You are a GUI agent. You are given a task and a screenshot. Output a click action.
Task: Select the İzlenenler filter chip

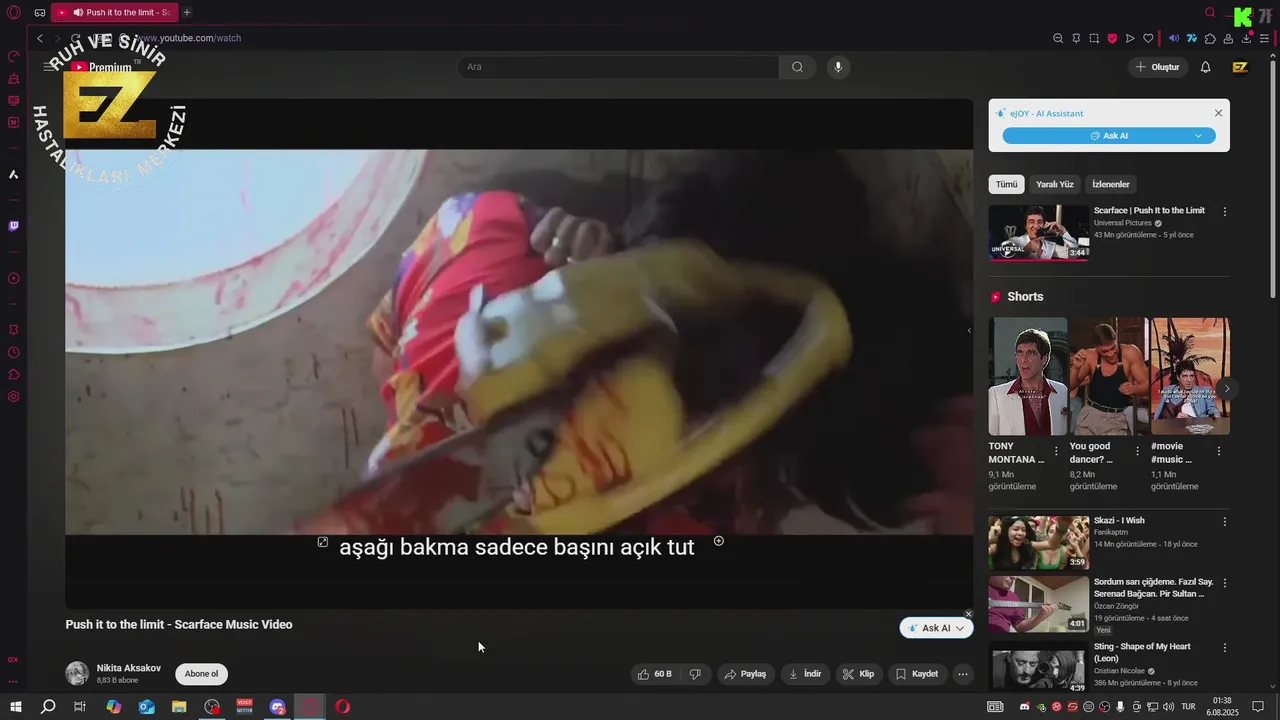tap(1111, 184)
